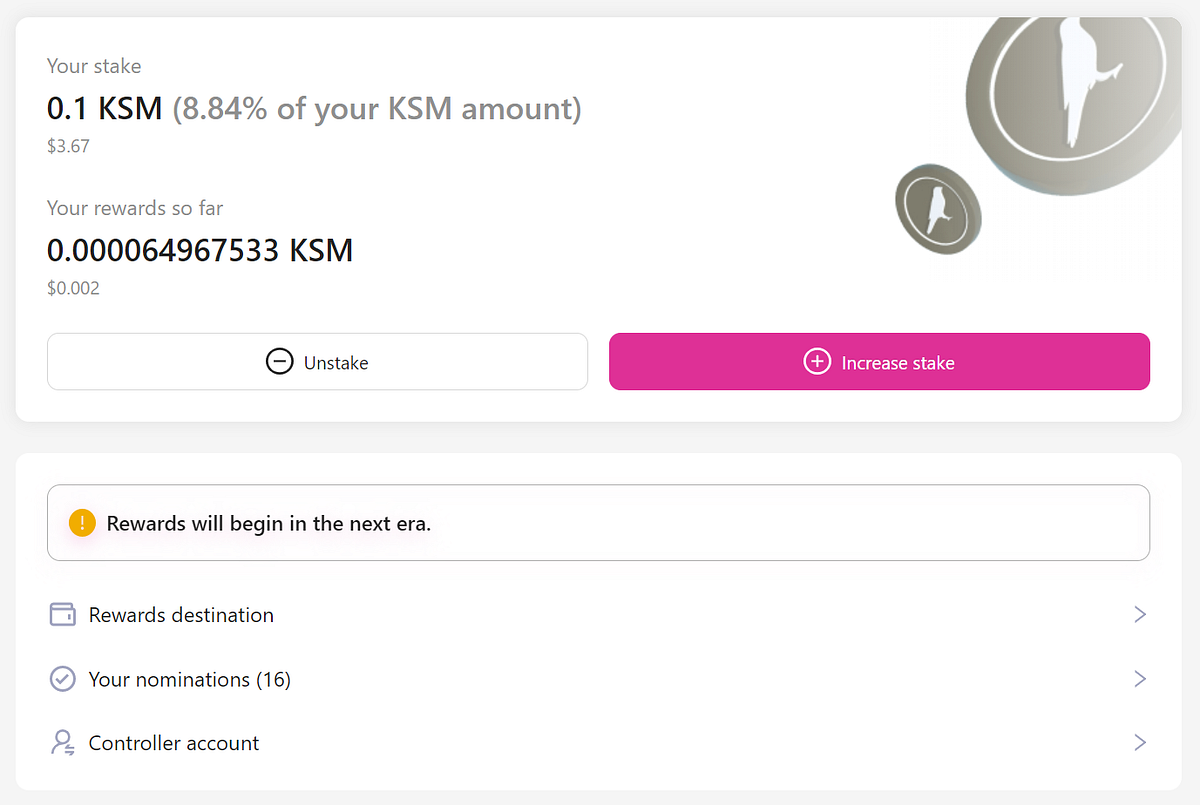
Task: Click the wallet icon beside Rewards destination
Action: 63,615
